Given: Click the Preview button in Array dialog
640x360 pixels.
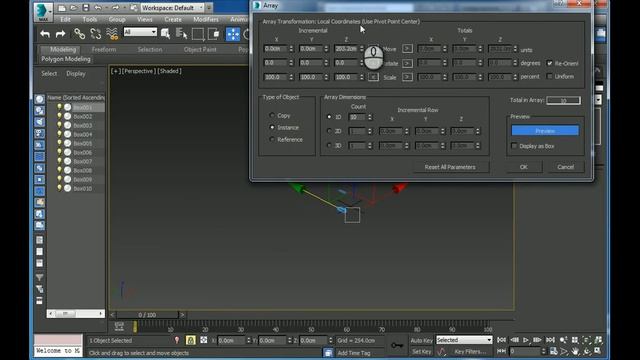Looking at the screenshot, I should [x=545, y=131].
